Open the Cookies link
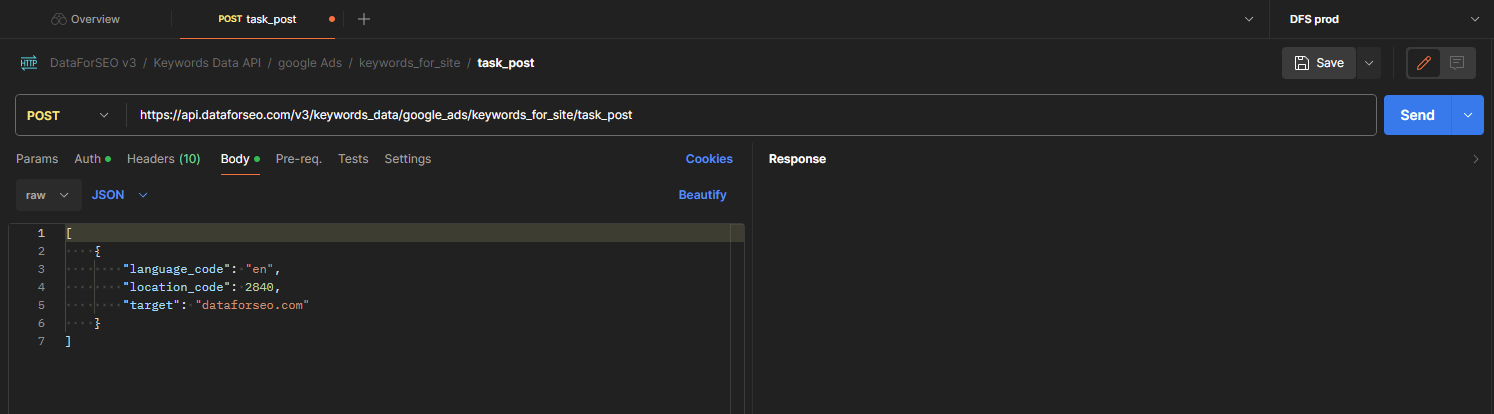The height and width of the screenshot is (414, 1494). [x=709, y=159]
